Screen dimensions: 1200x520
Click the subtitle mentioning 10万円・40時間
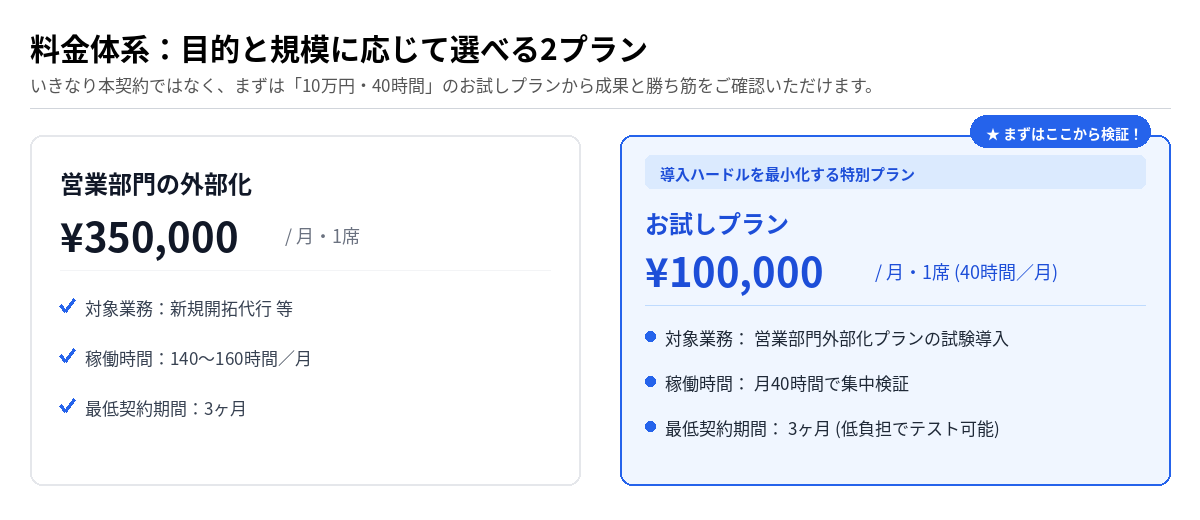tap(452, 85)
